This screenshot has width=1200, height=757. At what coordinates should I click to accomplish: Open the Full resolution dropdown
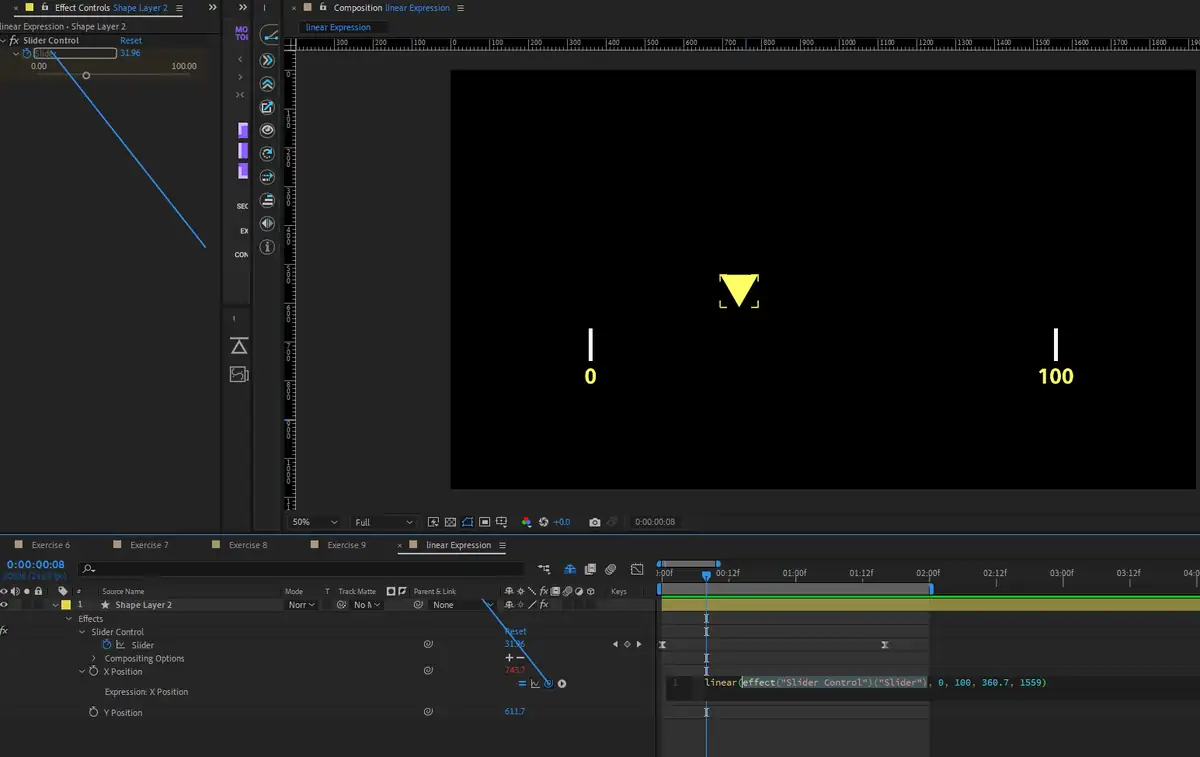tap(384, 522)
